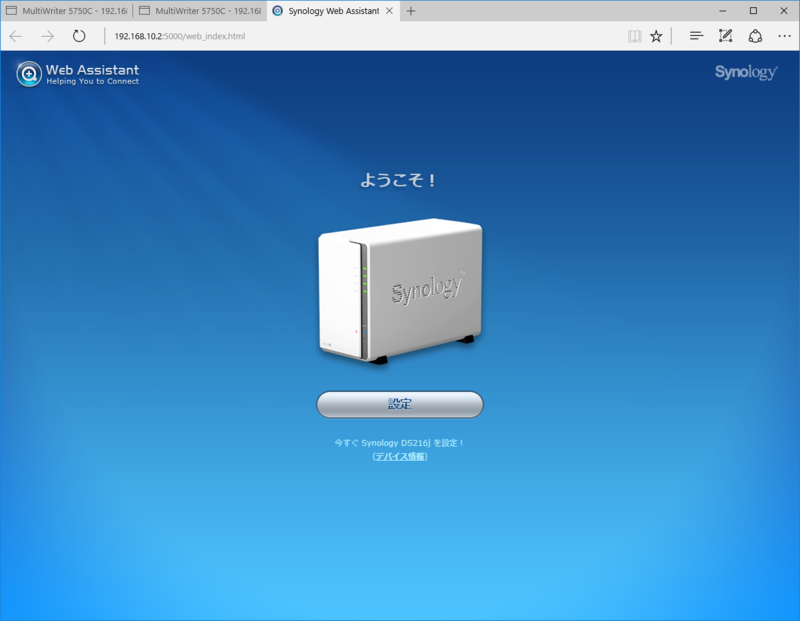This screenshot has height=621, width=800.
Task: Click text 今すぐ Synology DS216j を設定！
Action: pyautogui.click(x=399, y=443)
